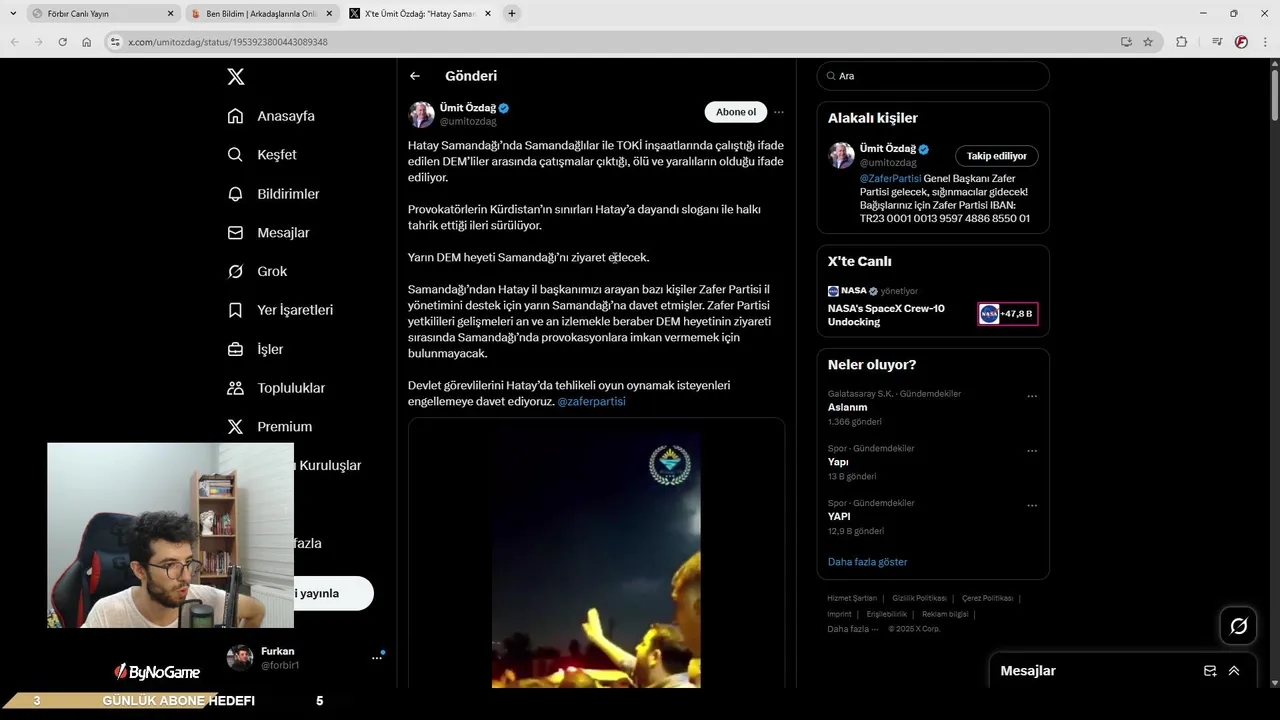Click the +47,8 B viewers badge
This screenshot has width=1280, height=720.
click(1008, 314)
